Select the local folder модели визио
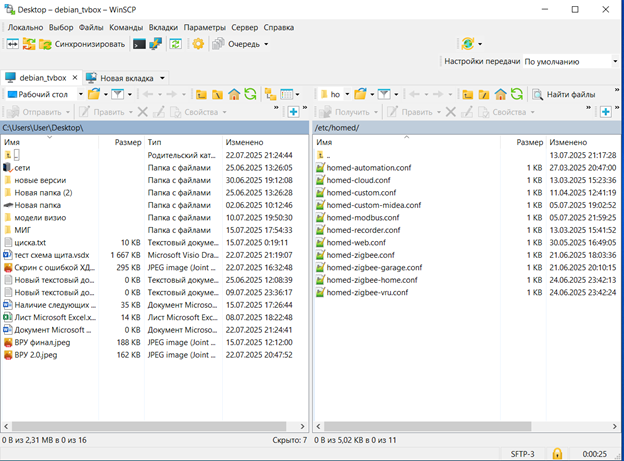The height and width of the screenshot is (461, 624). pos(40,218)
